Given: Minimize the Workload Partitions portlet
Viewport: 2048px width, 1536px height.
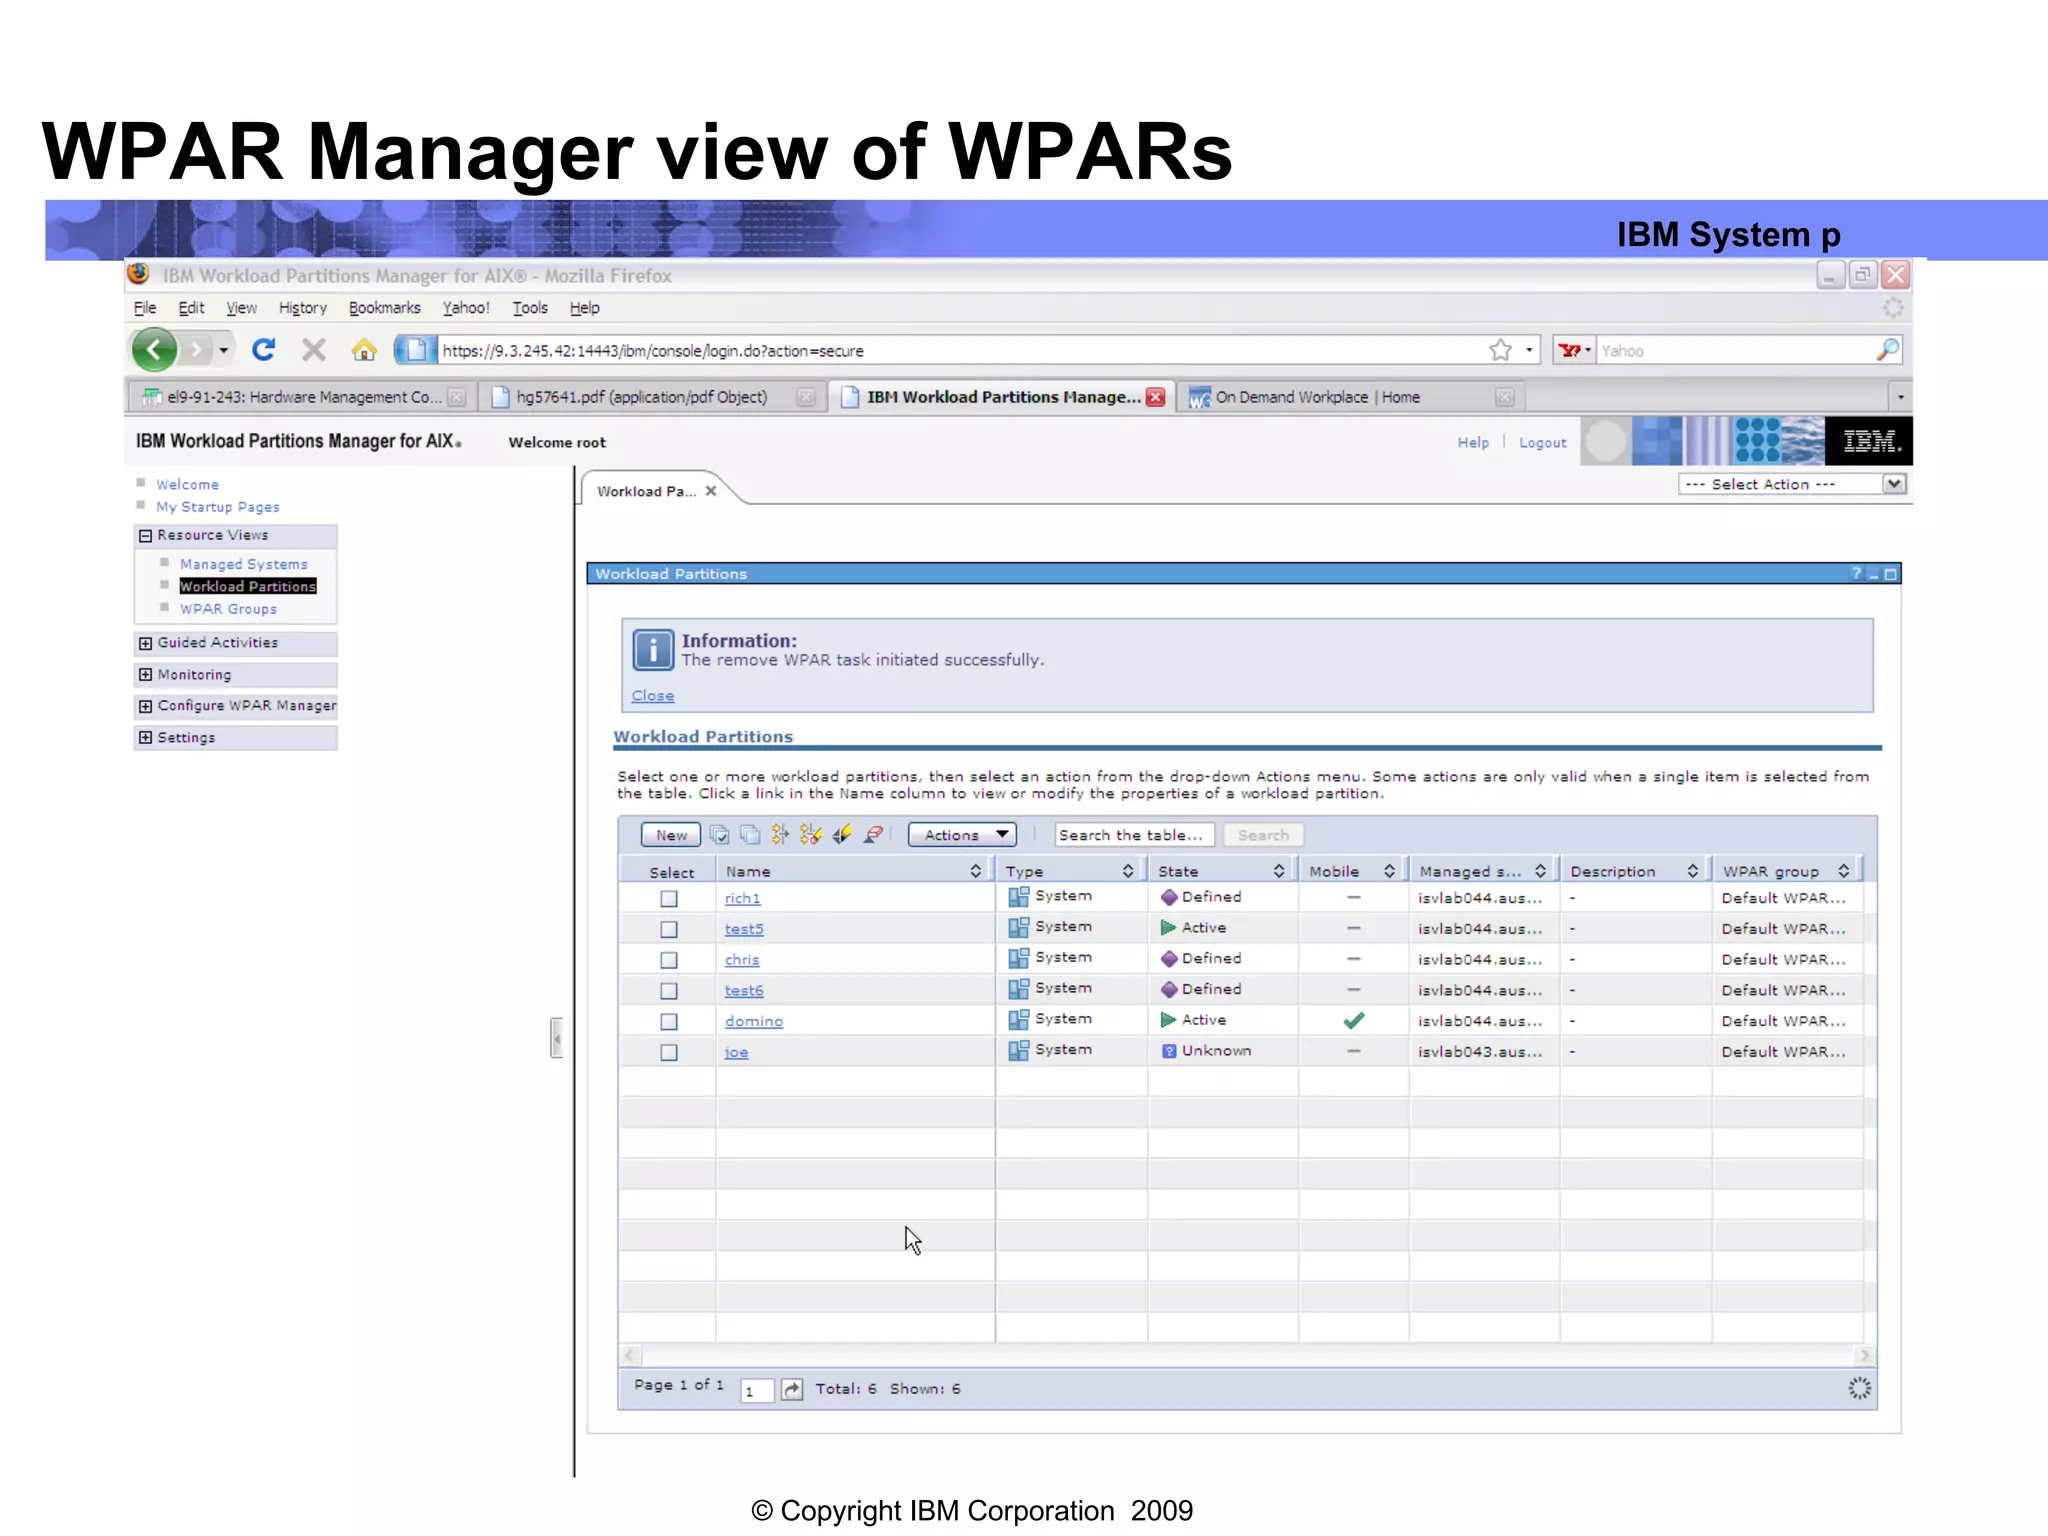Looking at the screenshot, I should click(1874, 574).
